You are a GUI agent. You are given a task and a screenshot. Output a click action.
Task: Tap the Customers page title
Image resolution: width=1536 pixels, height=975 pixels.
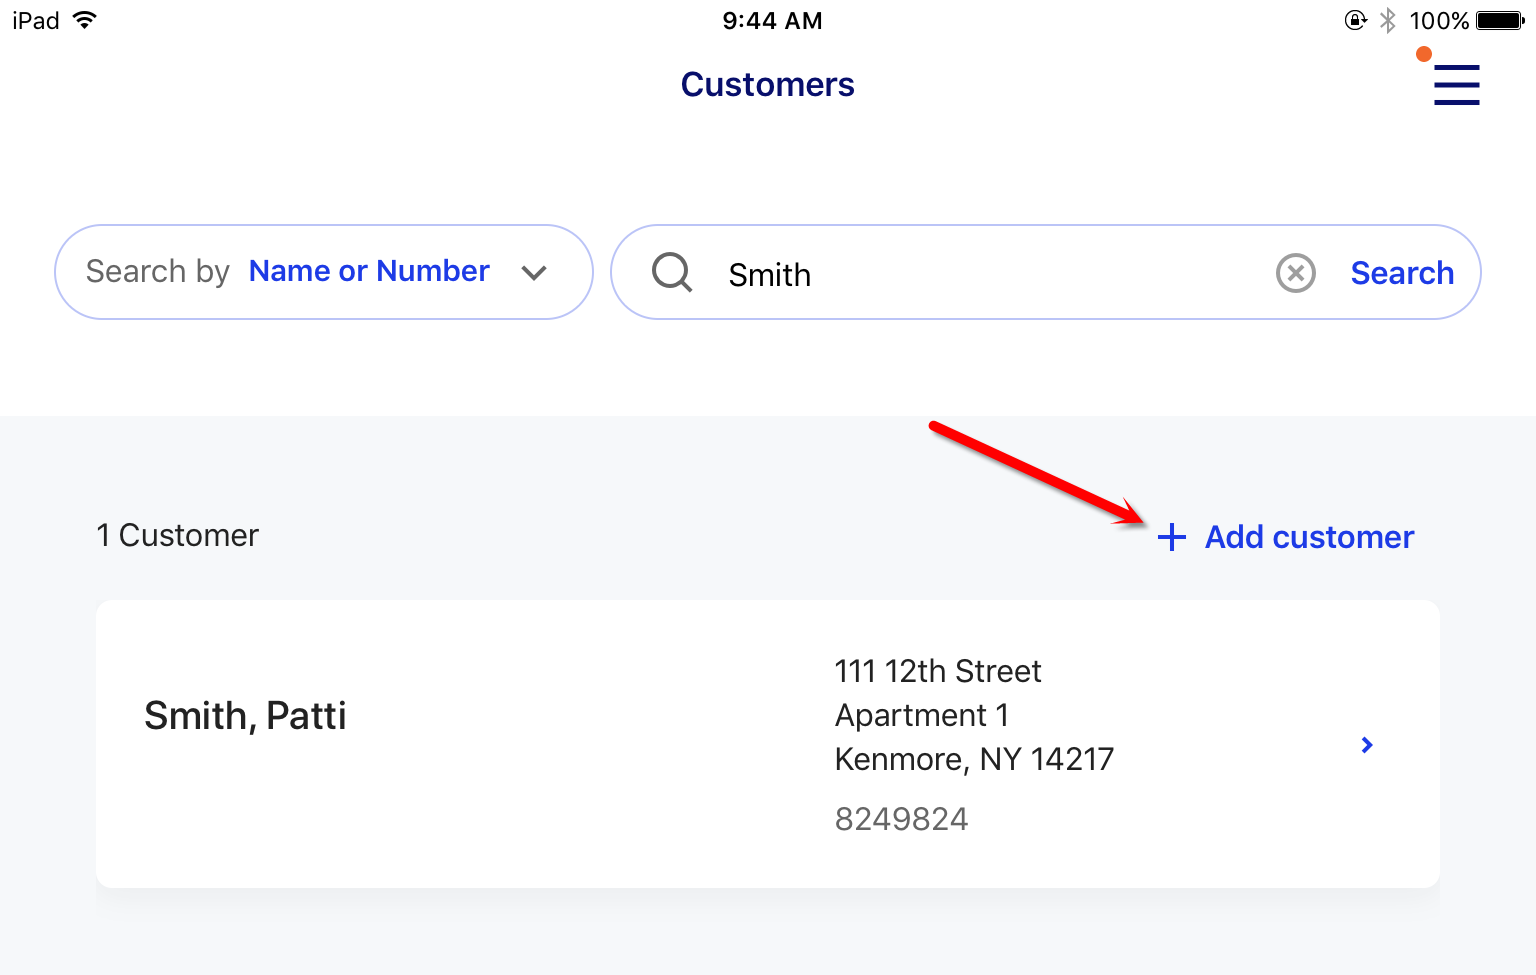tap(768, 85)
